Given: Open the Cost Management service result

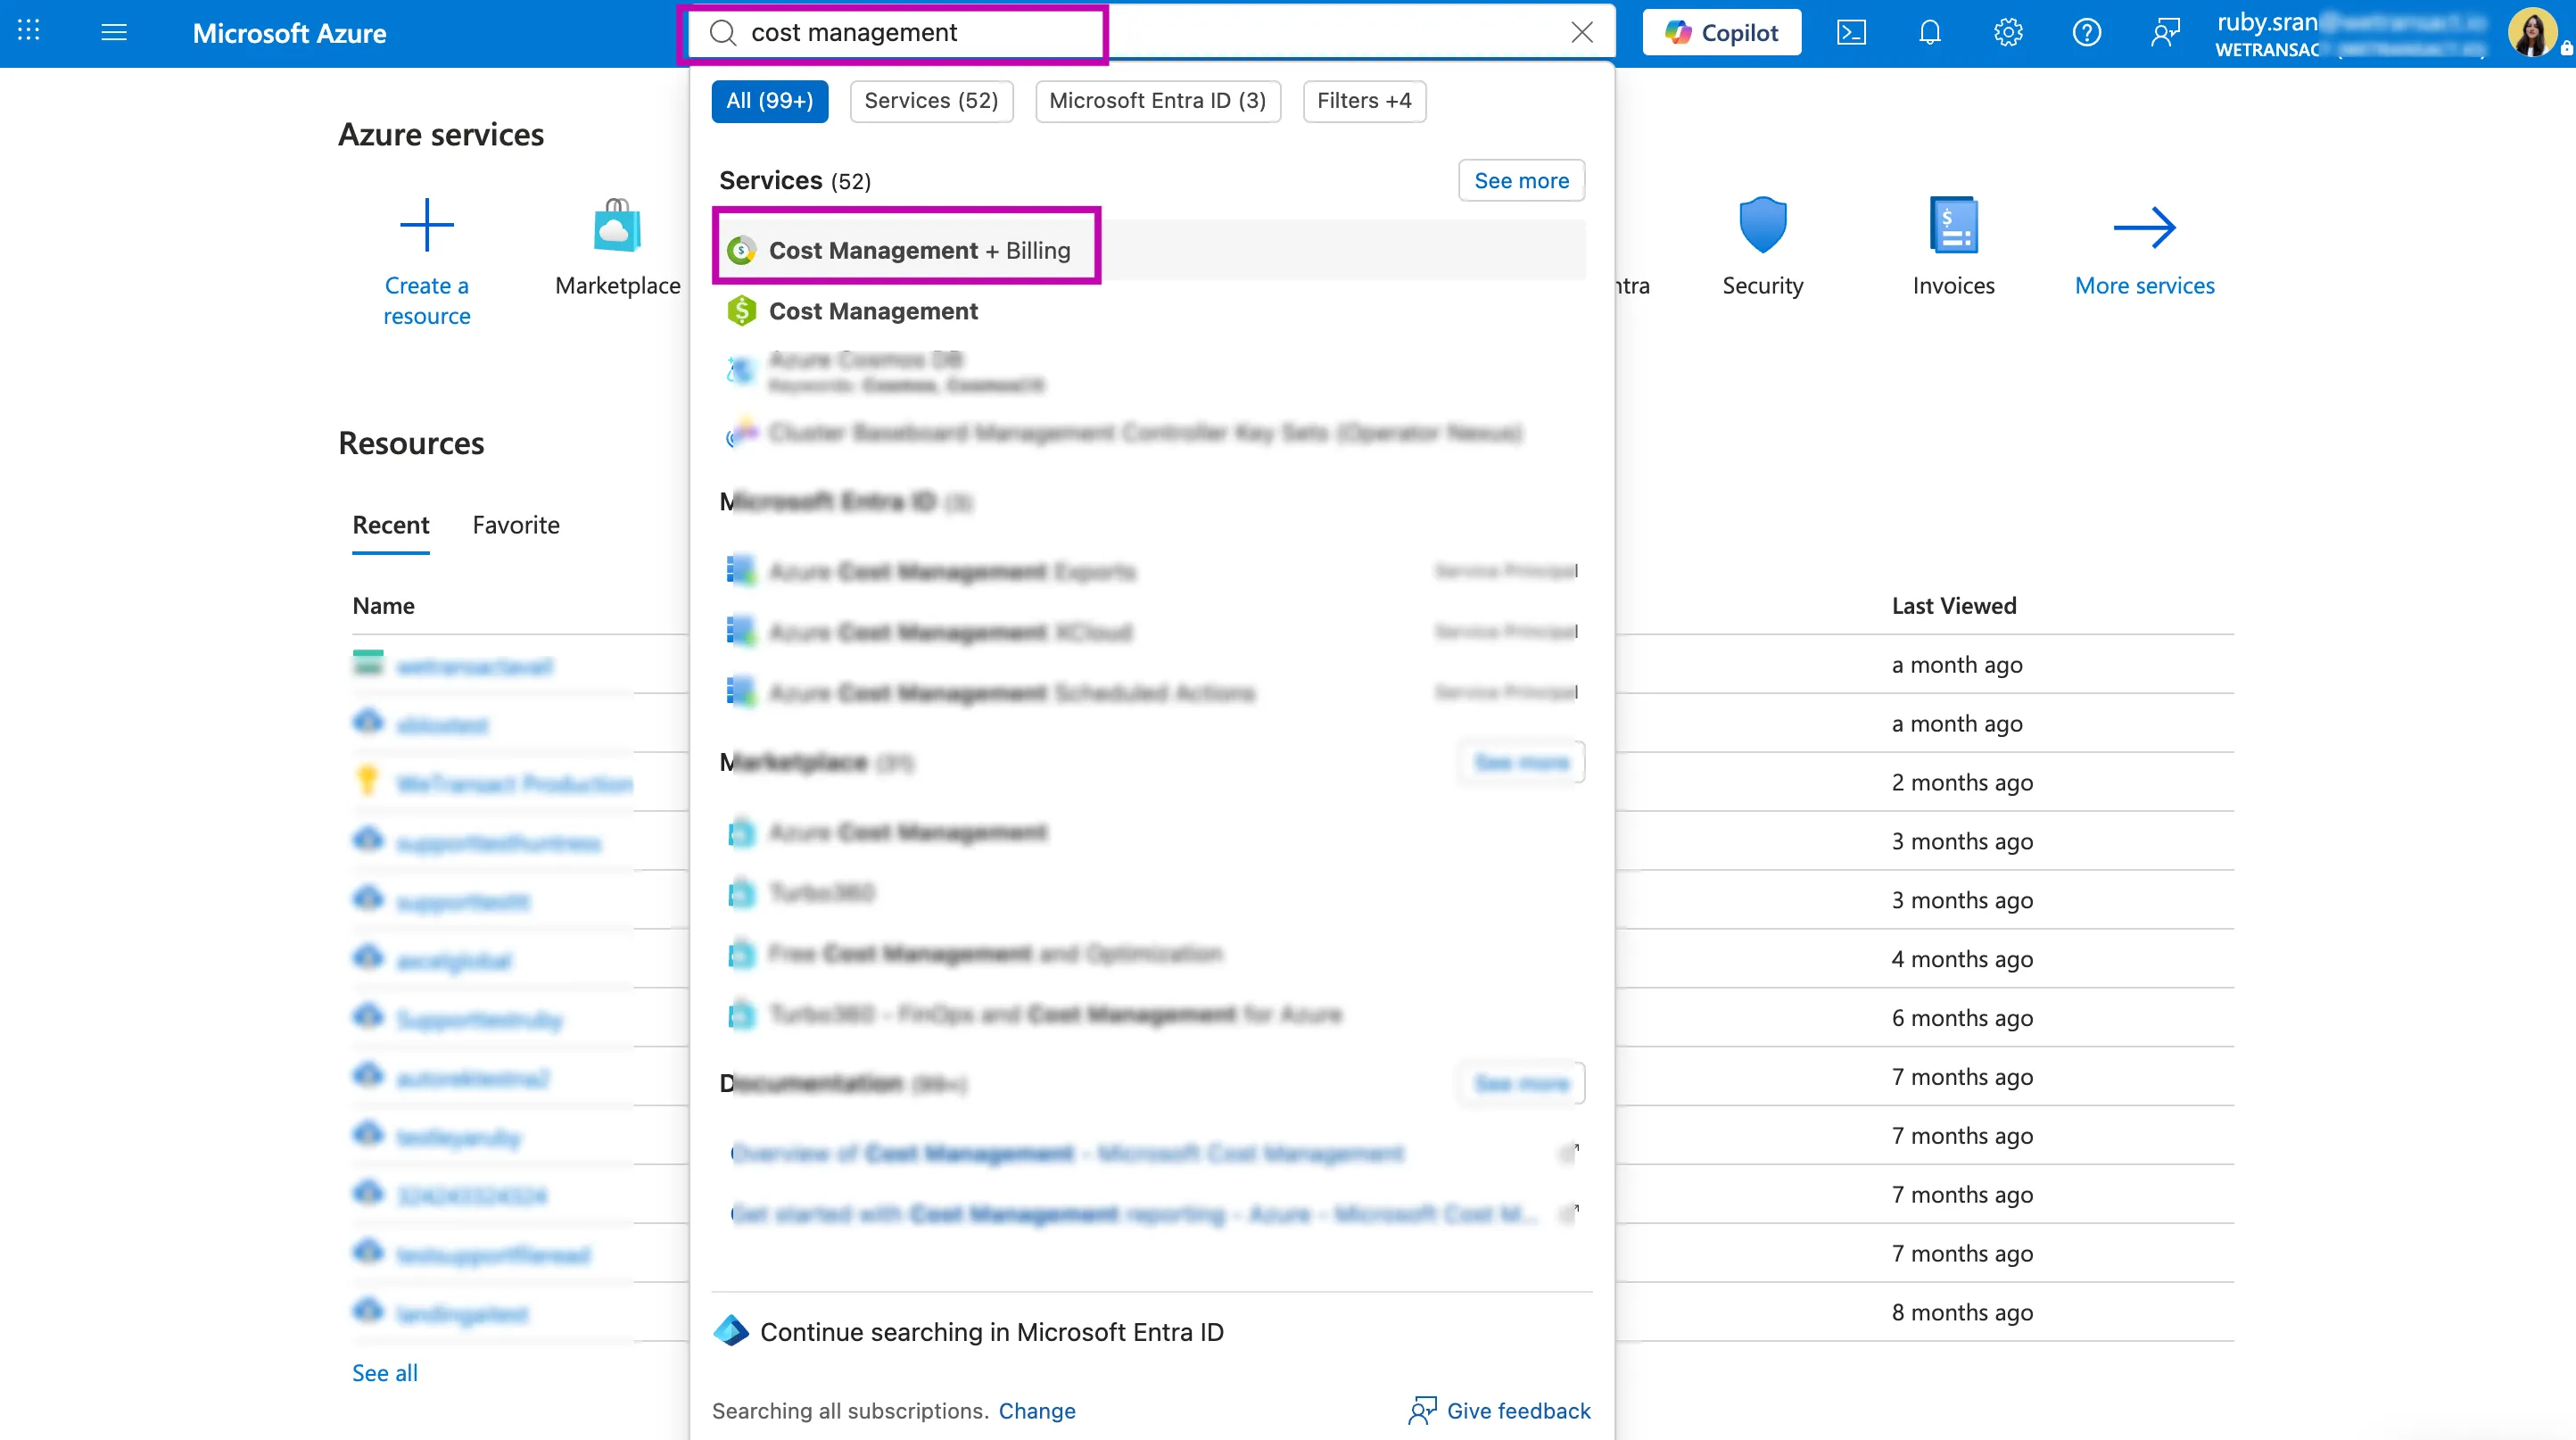Looking at the screenshot, I should tap(1150, 311).
